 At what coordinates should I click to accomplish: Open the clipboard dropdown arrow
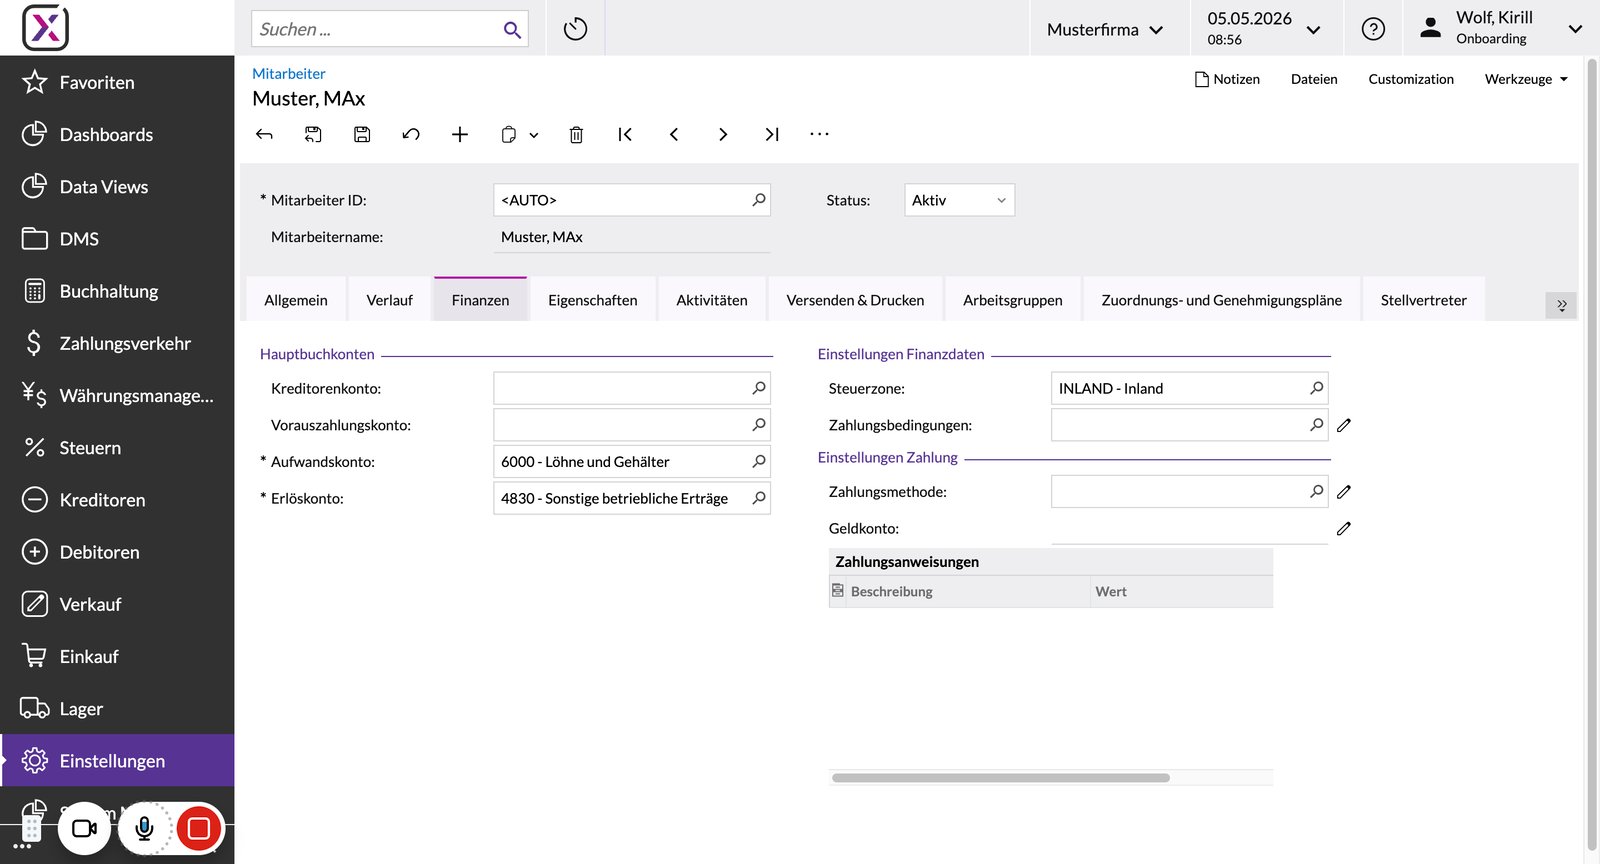(x=534, y=135)
